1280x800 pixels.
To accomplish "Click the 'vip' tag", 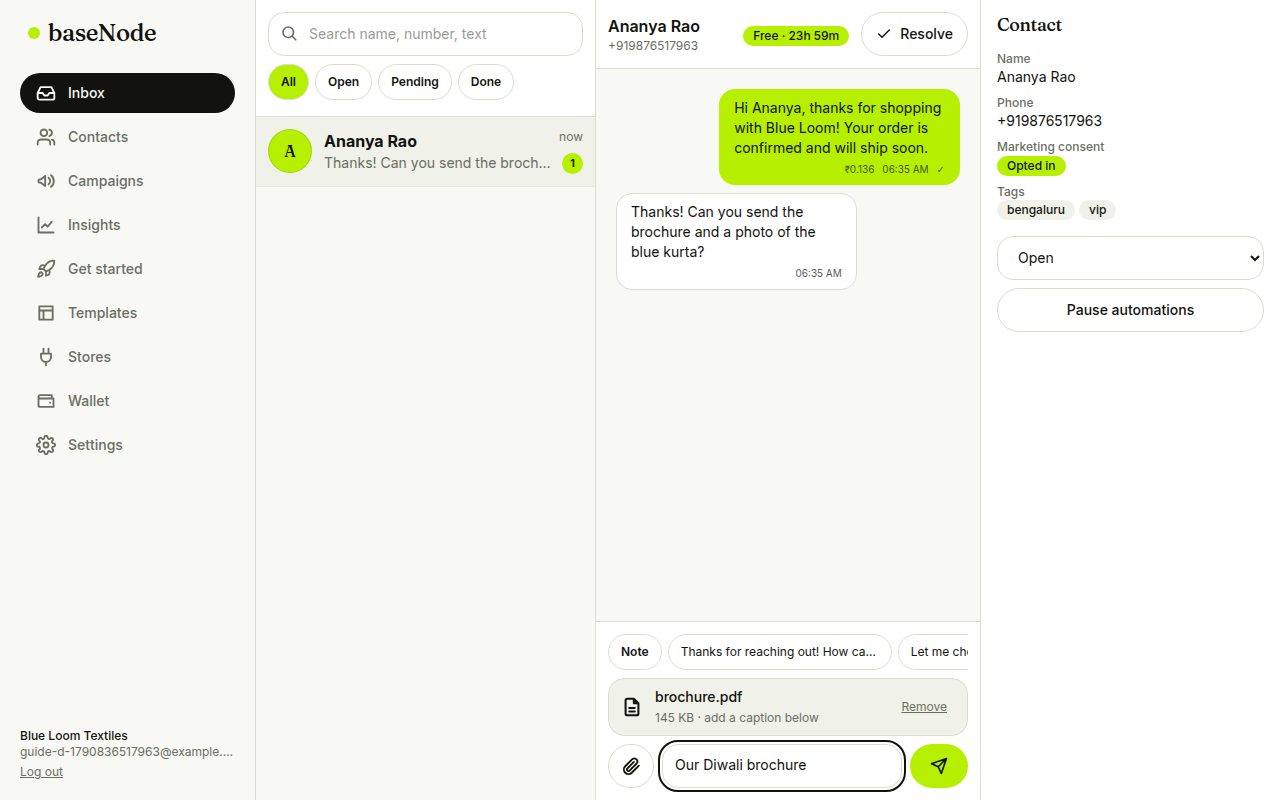I will 1097,210.
